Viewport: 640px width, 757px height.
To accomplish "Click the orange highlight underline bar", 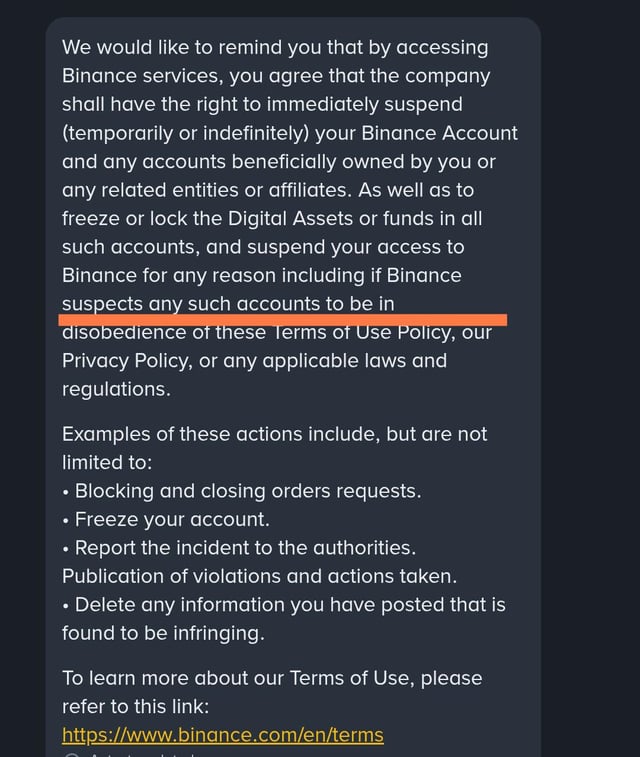I will pos(282,320).
